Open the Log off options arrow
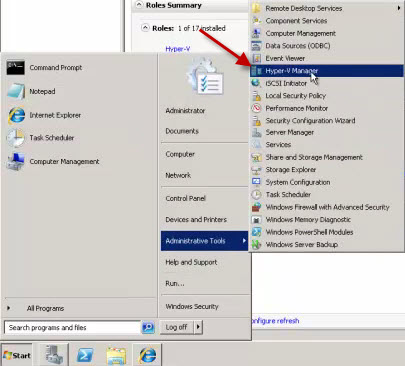This screenshot has width=405, height=366. click(198, 327)
